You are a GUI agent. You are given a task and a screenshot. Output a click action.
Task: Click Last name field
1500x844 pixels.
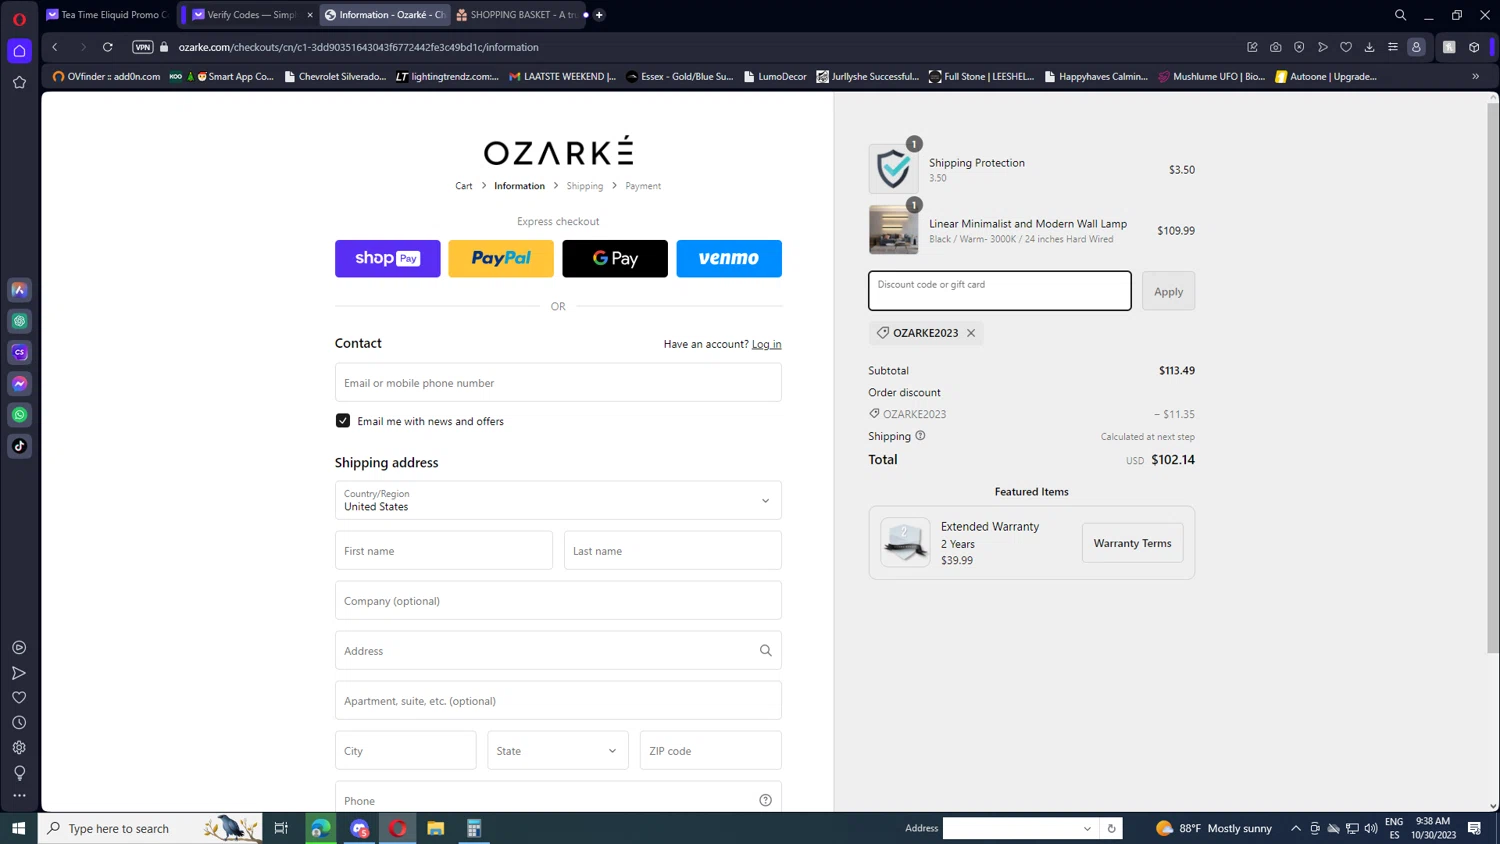(x=673, y=550)
